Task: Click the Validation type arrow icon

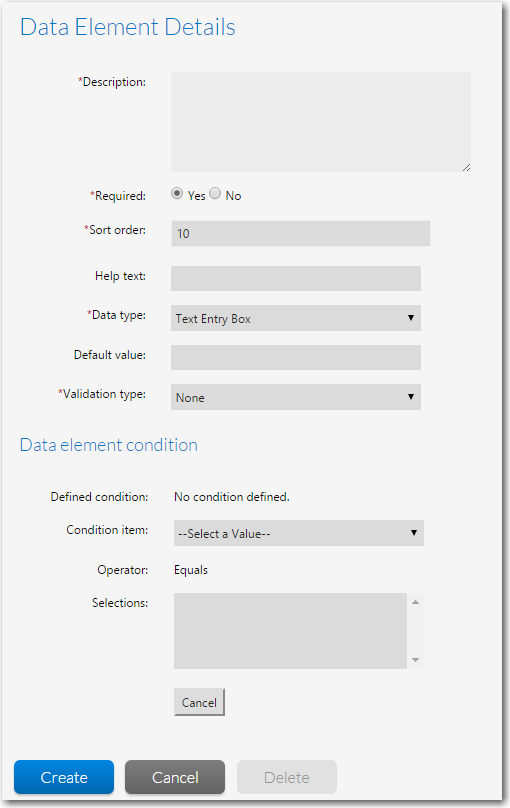Action: 411,396
